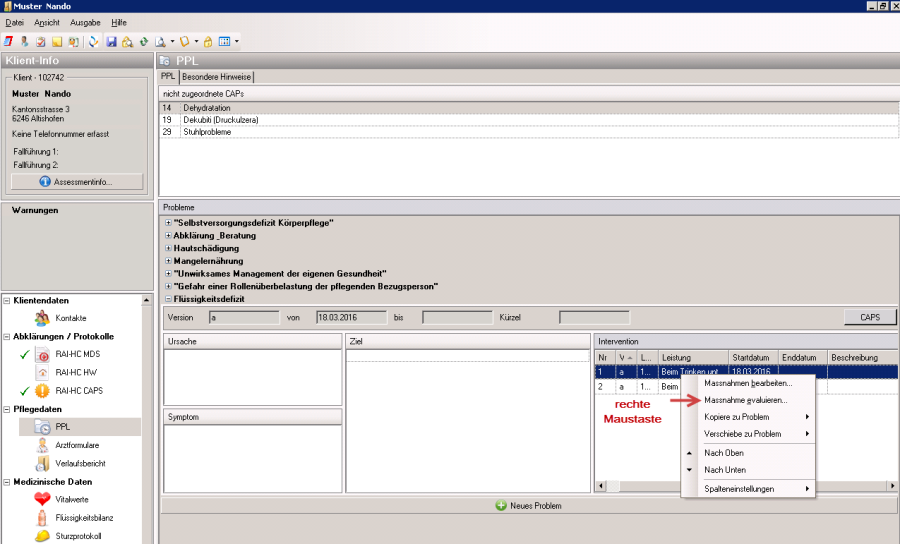This screenshot has height=544, width=900.
Task: Select the Vitalwerte heart icon
Action: 42,499
